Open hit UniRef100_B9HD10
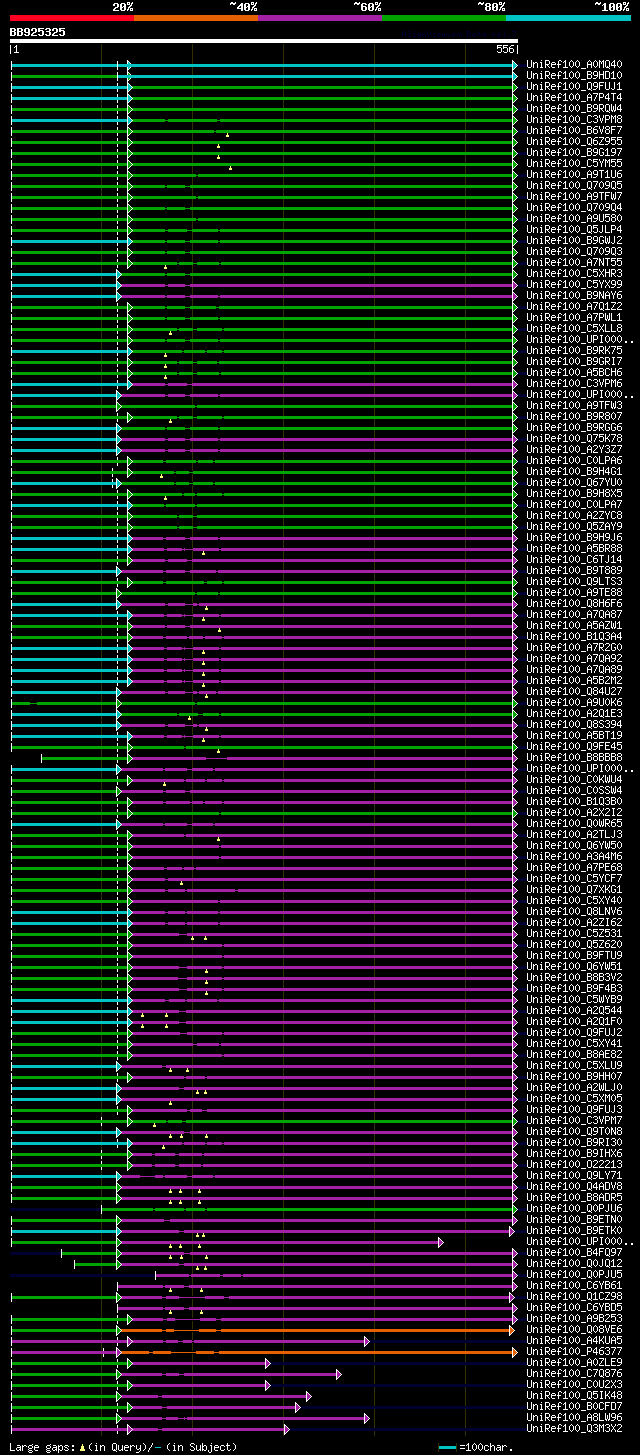The image size is (640, 1455). pos(574,75)
